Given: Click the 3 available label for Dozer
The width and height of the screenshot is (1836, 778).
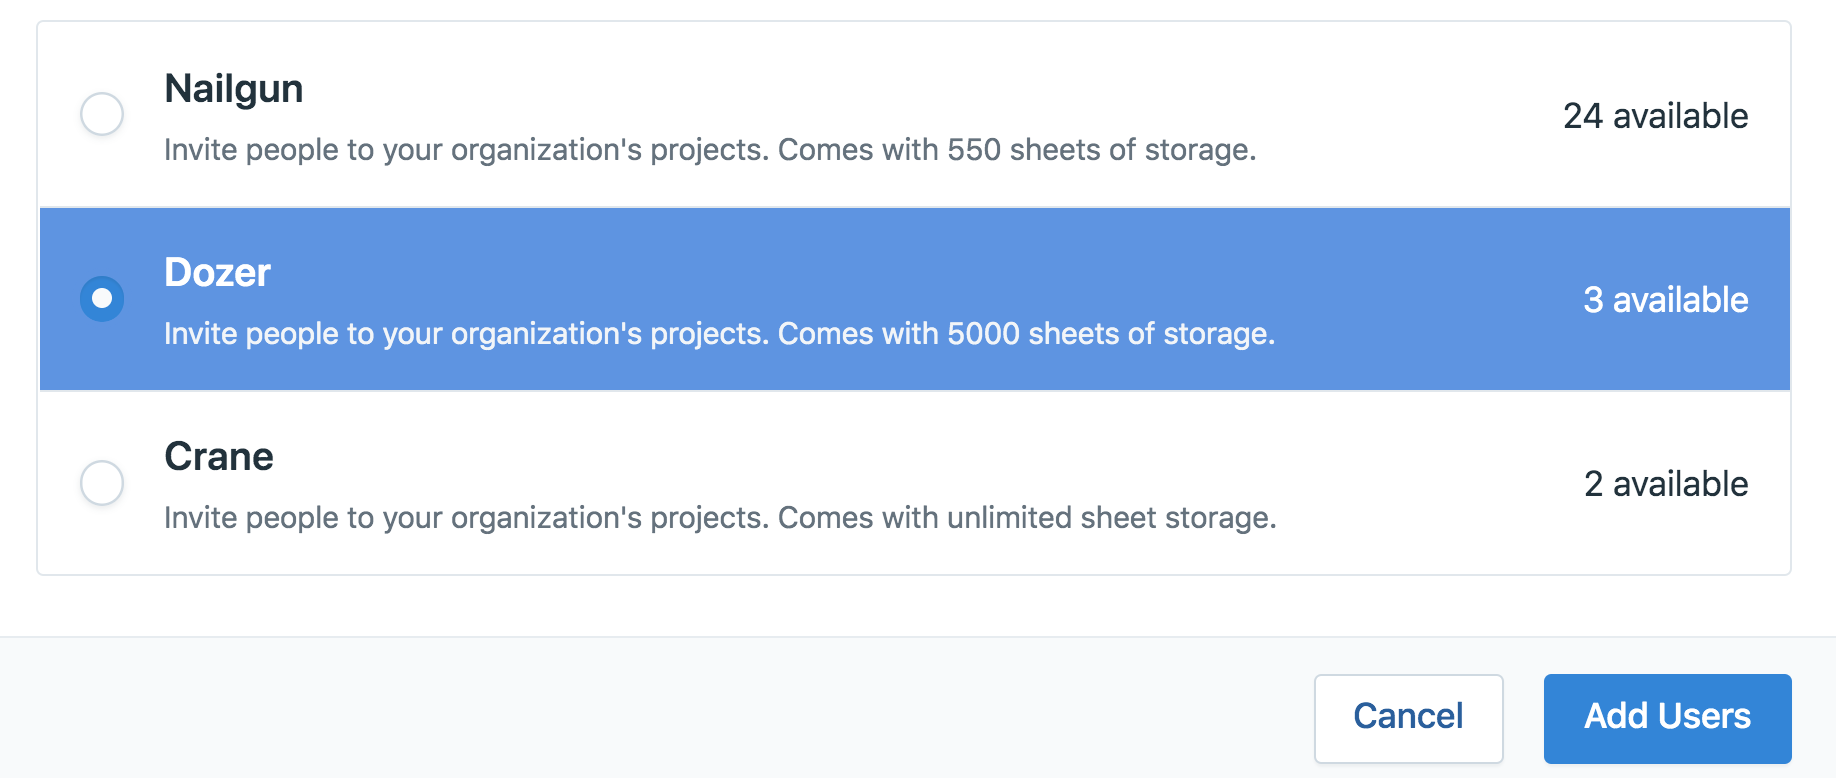Looking at the screenshot, I should pyautogui.click(x=1666, y=299).
